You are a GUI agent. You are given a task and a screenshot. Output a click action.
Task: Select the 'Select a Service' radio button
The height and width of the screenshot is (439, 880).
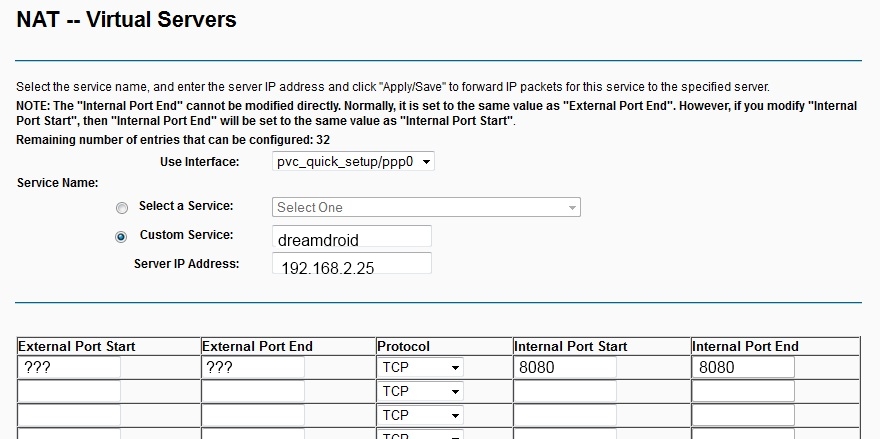coord(122,208)
